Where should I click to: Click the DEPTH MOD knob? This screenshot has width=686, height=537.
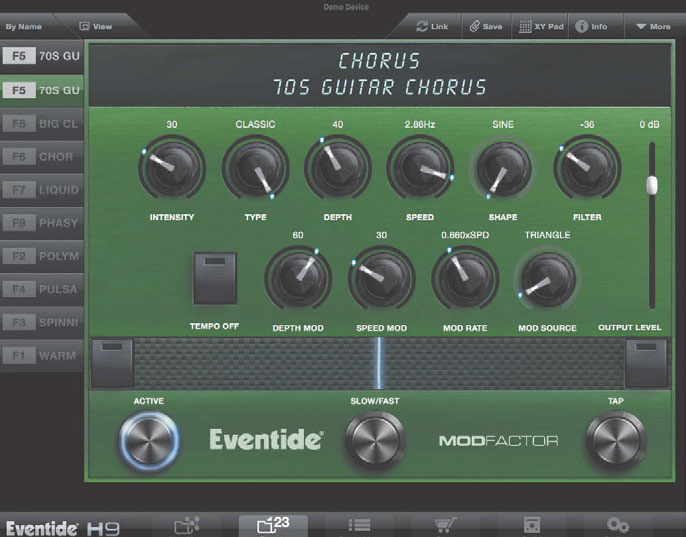coord(298,279)
